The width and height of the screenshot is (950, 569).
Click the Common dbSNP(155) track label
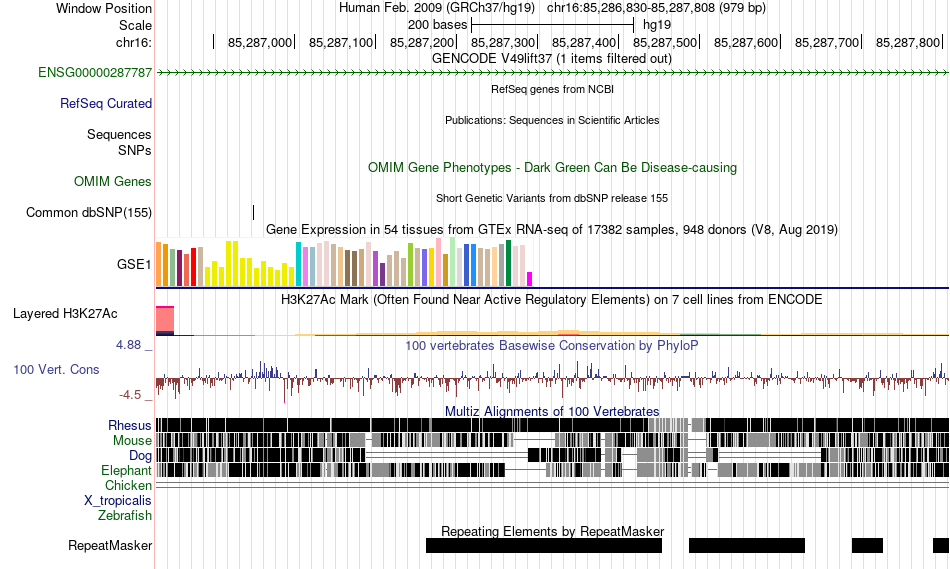[x=89, y=213]
